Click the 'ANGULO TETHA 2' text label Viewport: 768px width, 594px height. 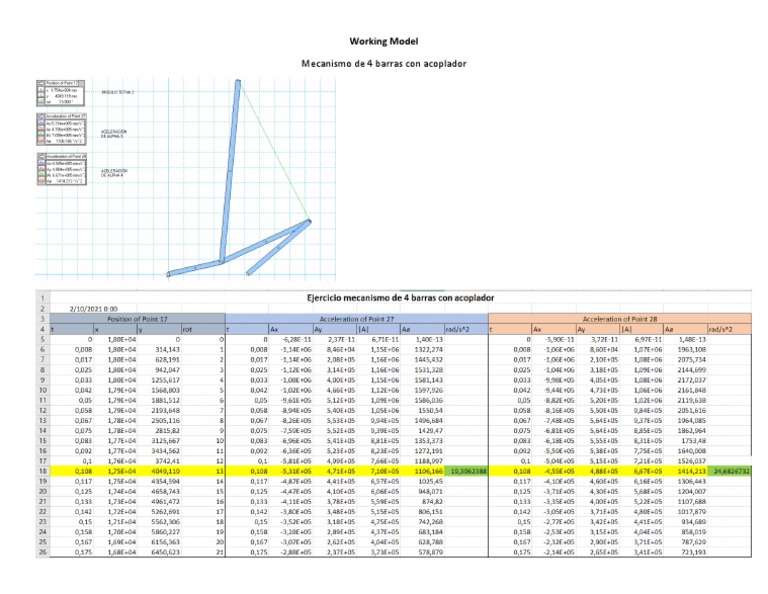coord(119,91)
